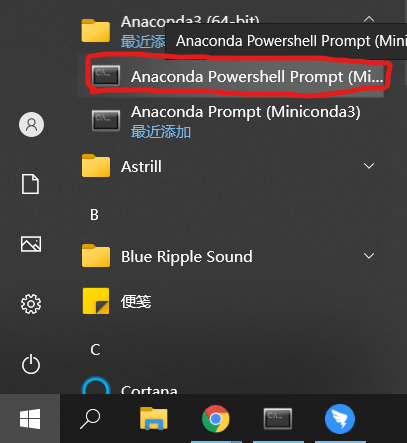Click the user account avatar icon
Viewport: 407px width, 443px height.
click(31, 124)
